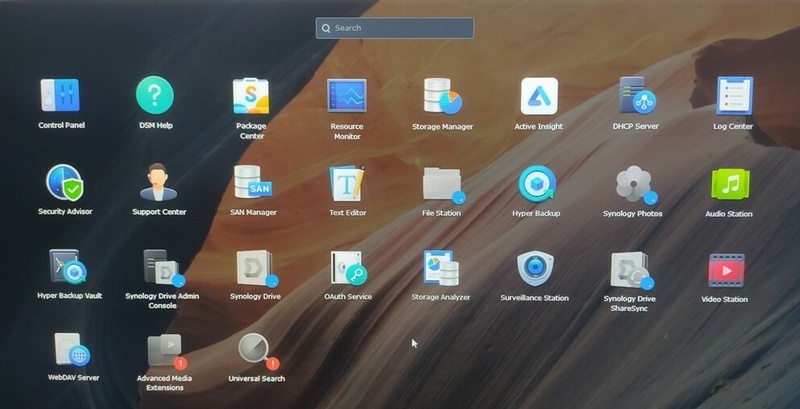Launch Active Insight

pyautogui.click(x=539, y=96)
